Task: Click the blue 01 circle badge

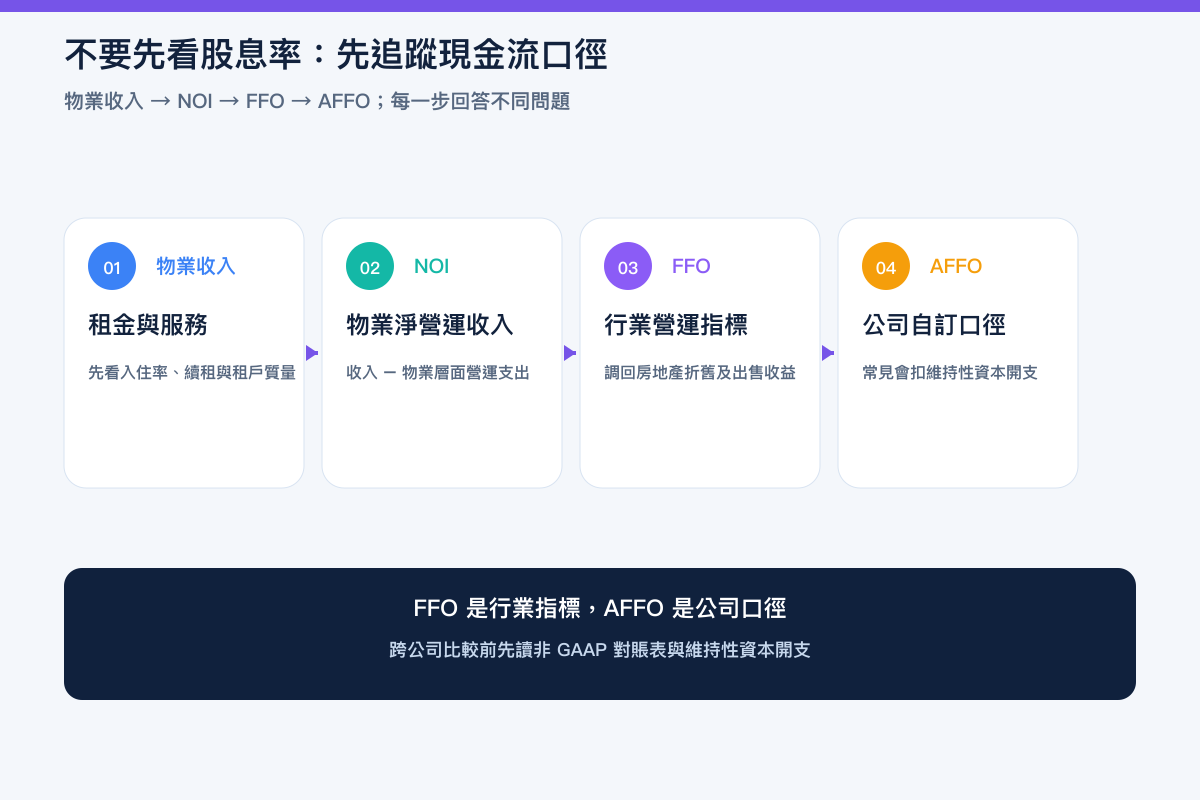Action: click(x=112, y=267)
